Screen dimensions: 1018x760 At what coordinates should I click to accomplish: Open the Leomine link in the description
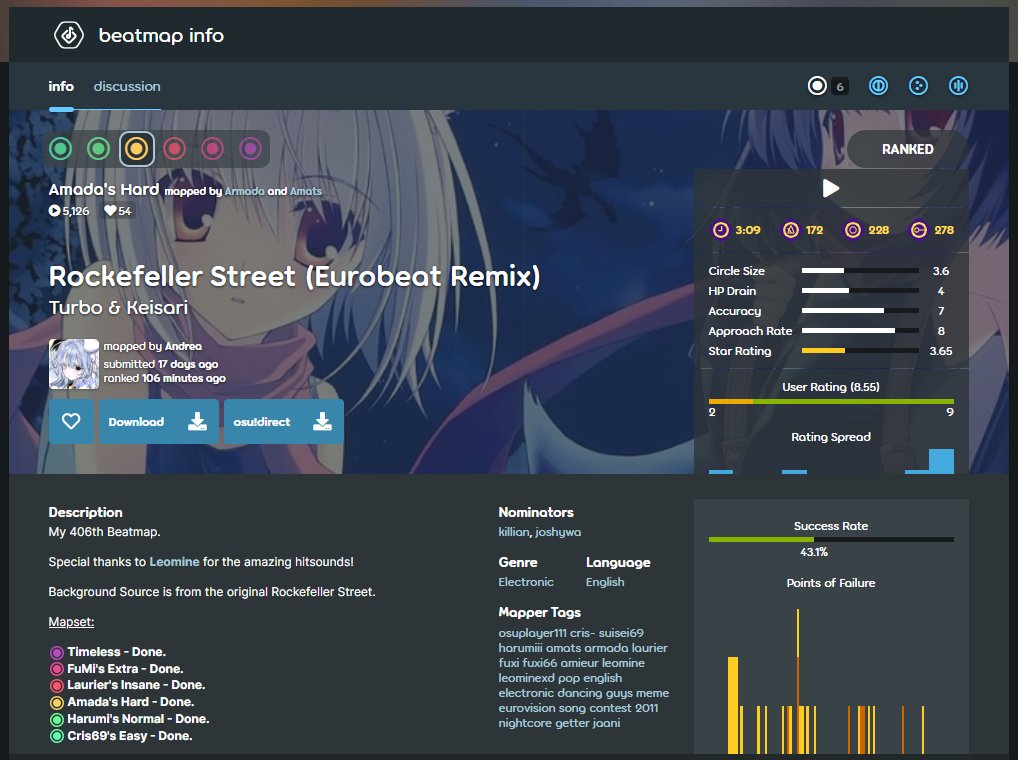[174, 562]
